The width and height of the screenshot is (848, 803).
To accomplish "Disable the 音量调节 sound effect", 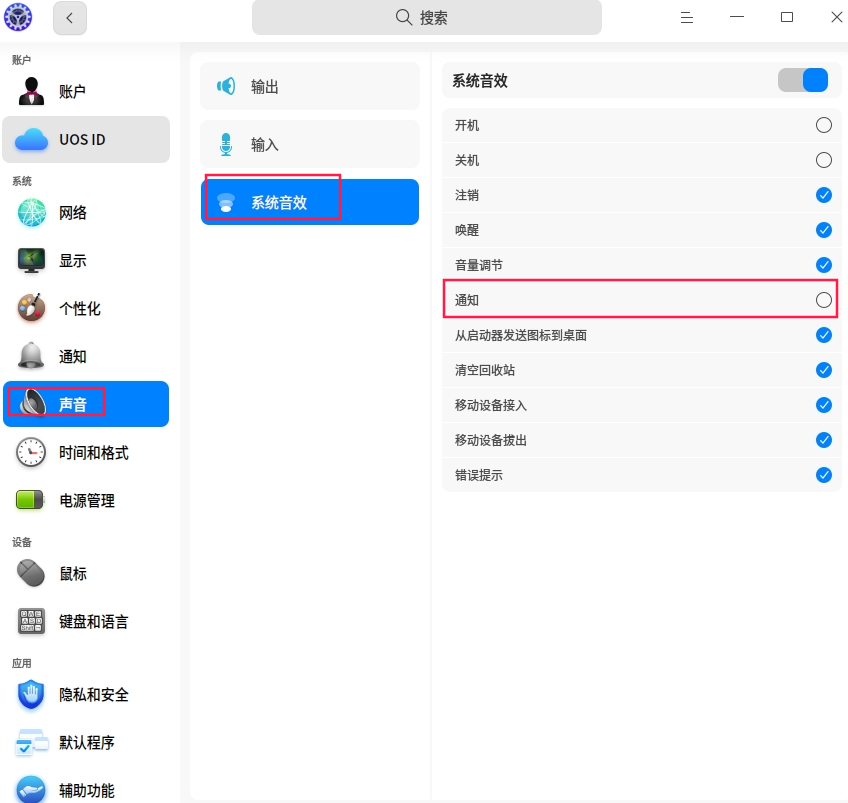I will 824,265.
